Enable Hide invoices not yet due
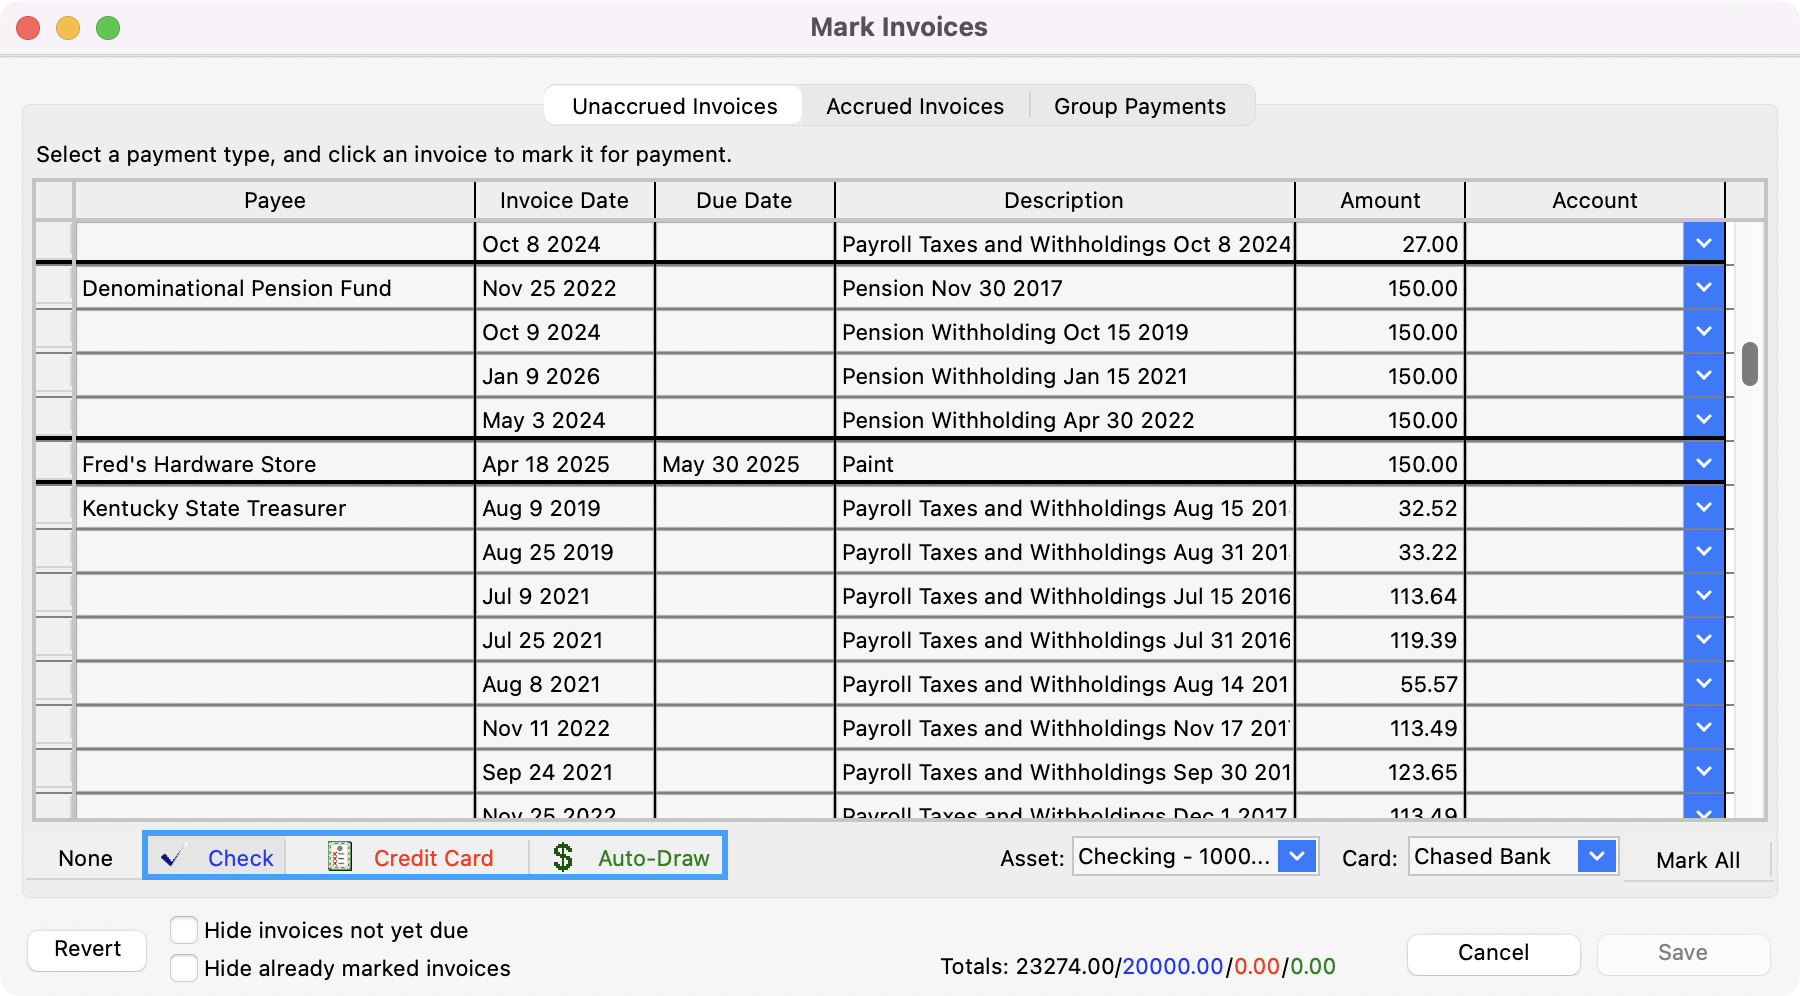The width and height of the screenshot is (1800, 996). pos(184,930)
